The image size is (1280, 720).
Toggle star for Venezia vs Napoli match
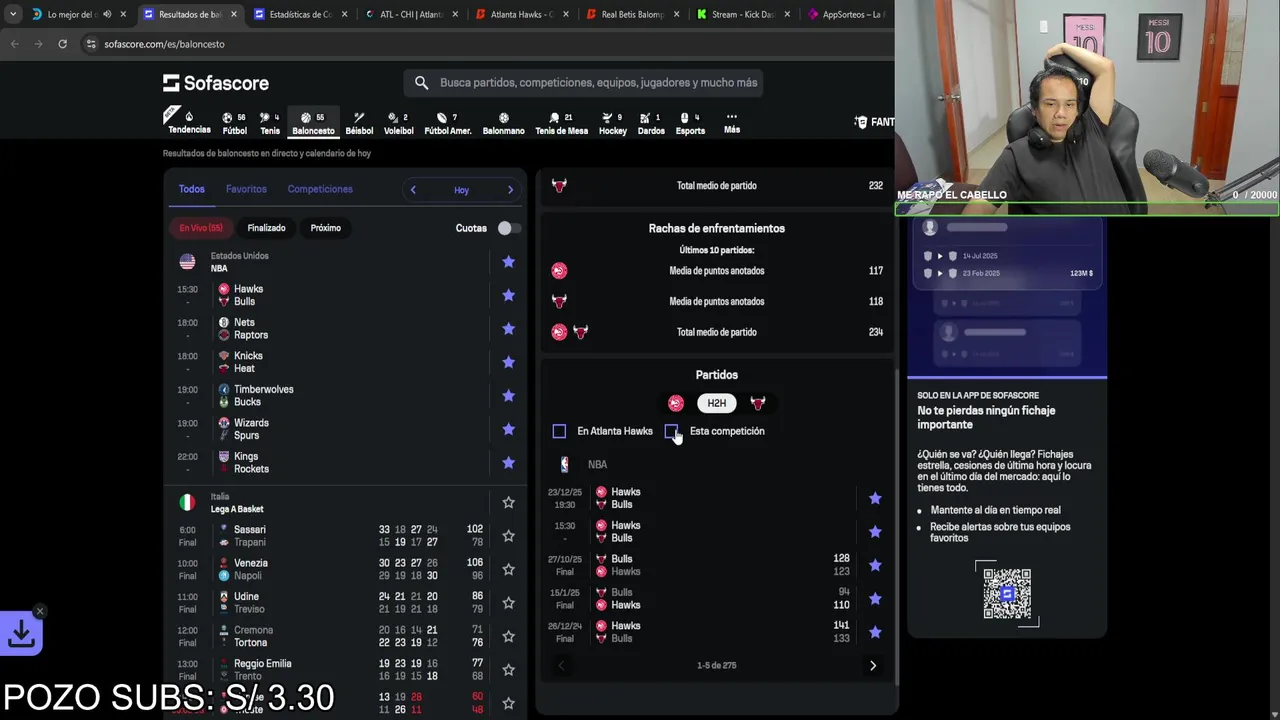pos(508,569)
